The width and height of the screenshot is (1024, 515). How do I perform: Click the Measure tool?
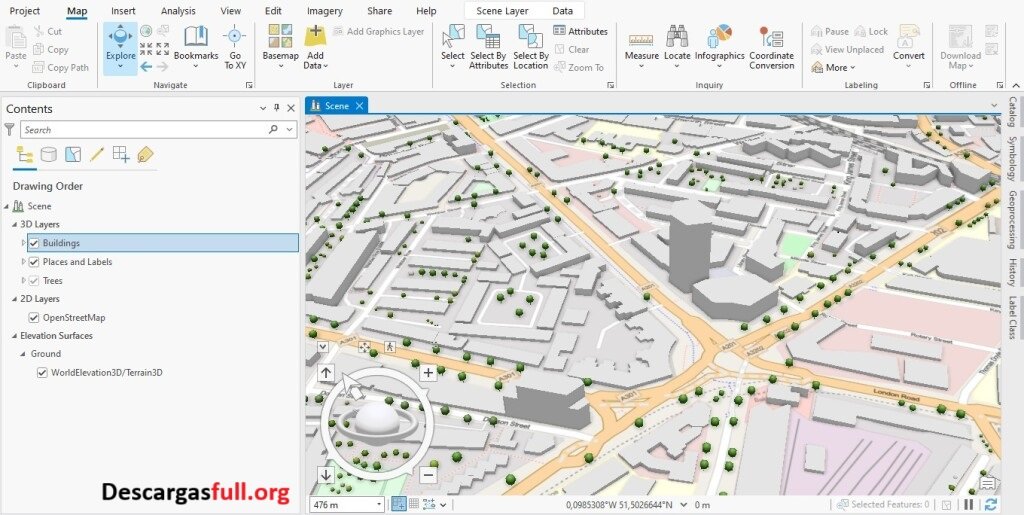(641, 46)
